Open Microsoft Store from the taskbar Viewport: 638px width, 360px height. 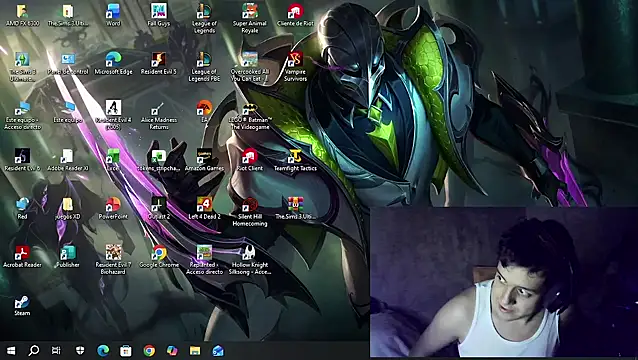pos(126,351)
